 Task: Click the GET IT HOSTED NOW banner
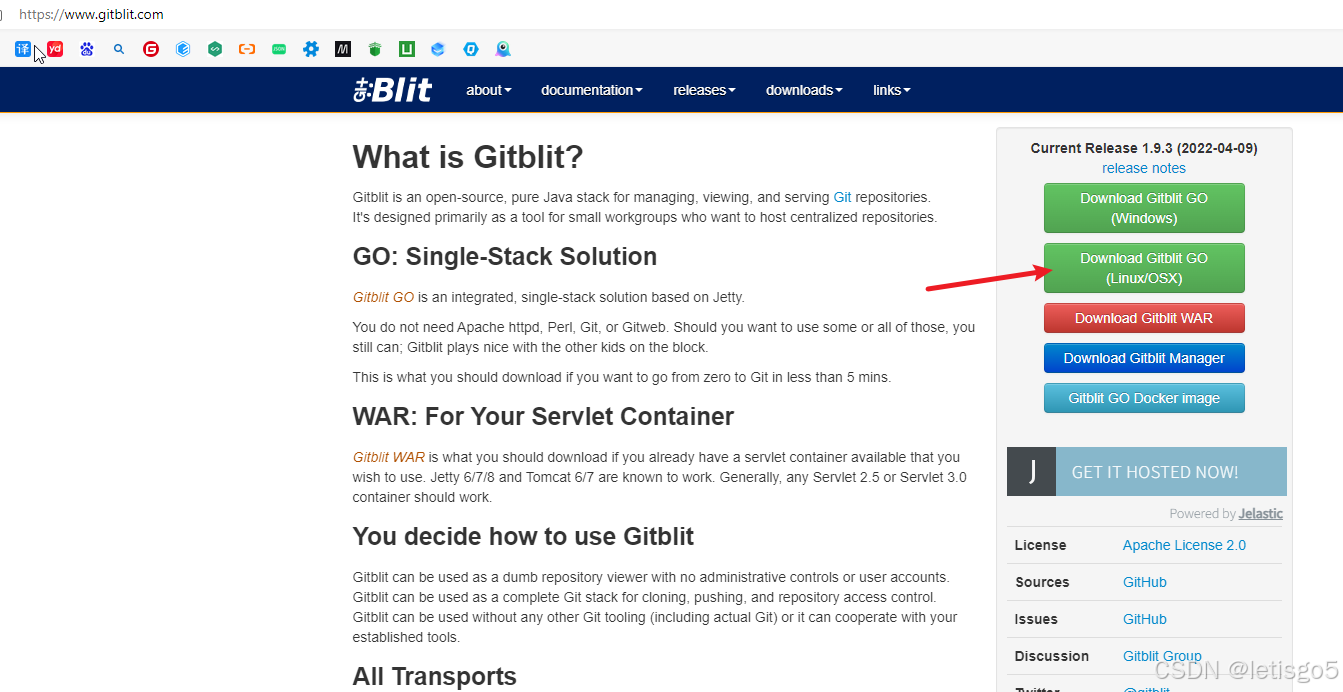[x=1147, y=472]
